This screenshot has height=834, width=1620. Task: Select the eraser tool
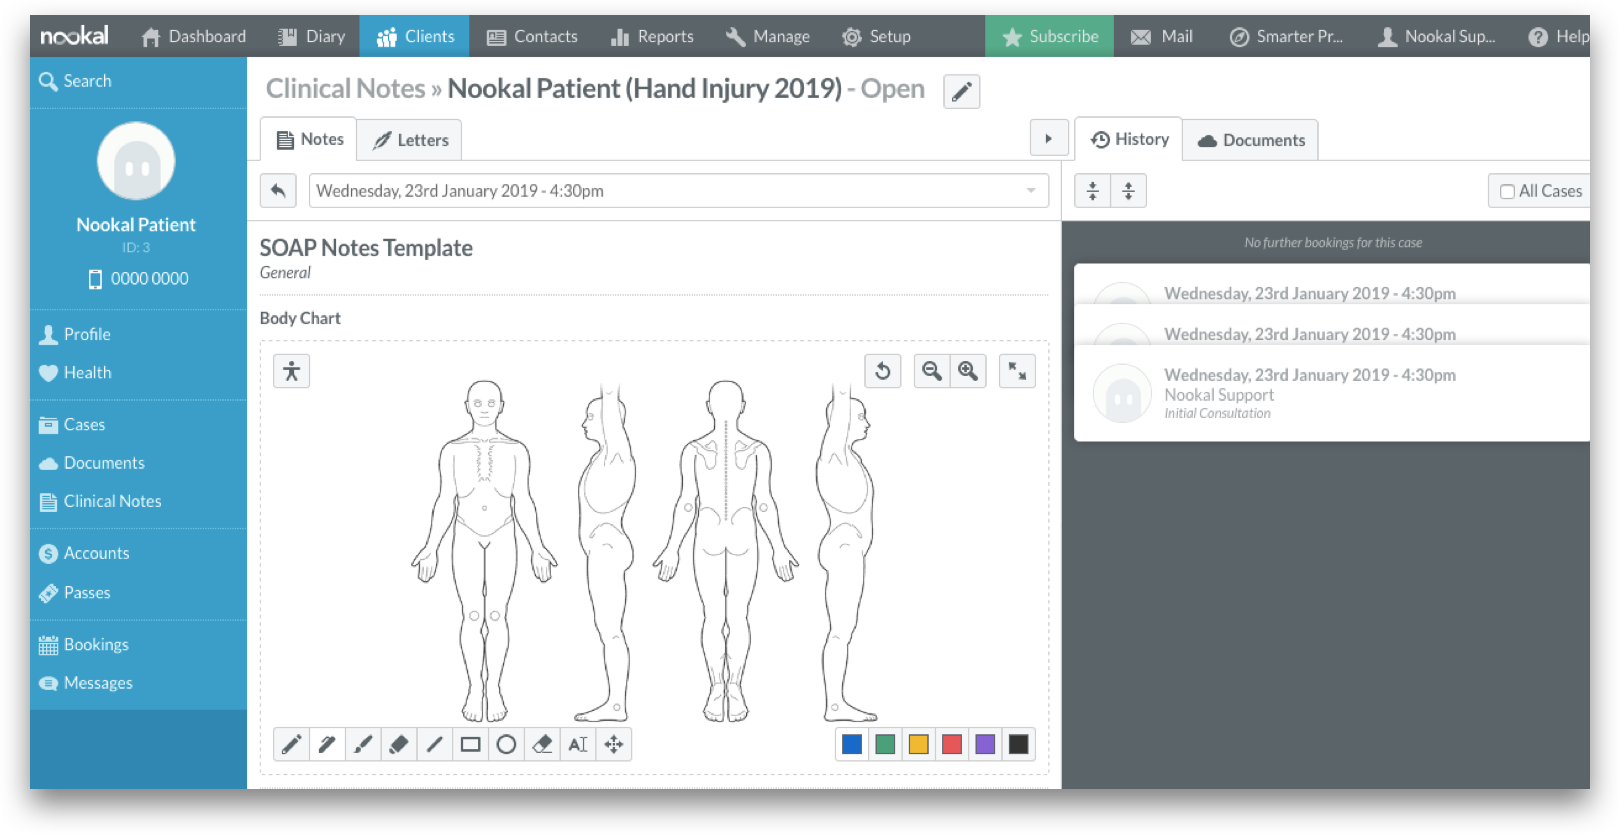[543, 744]
